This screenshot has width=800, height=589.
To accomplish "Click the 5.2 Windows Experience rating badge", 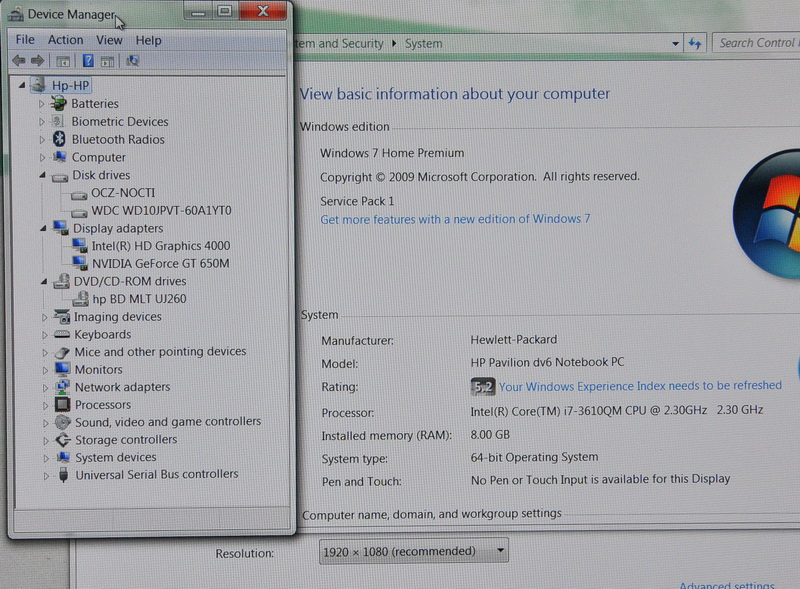I will pyautogui.click(x=482, y=386).
